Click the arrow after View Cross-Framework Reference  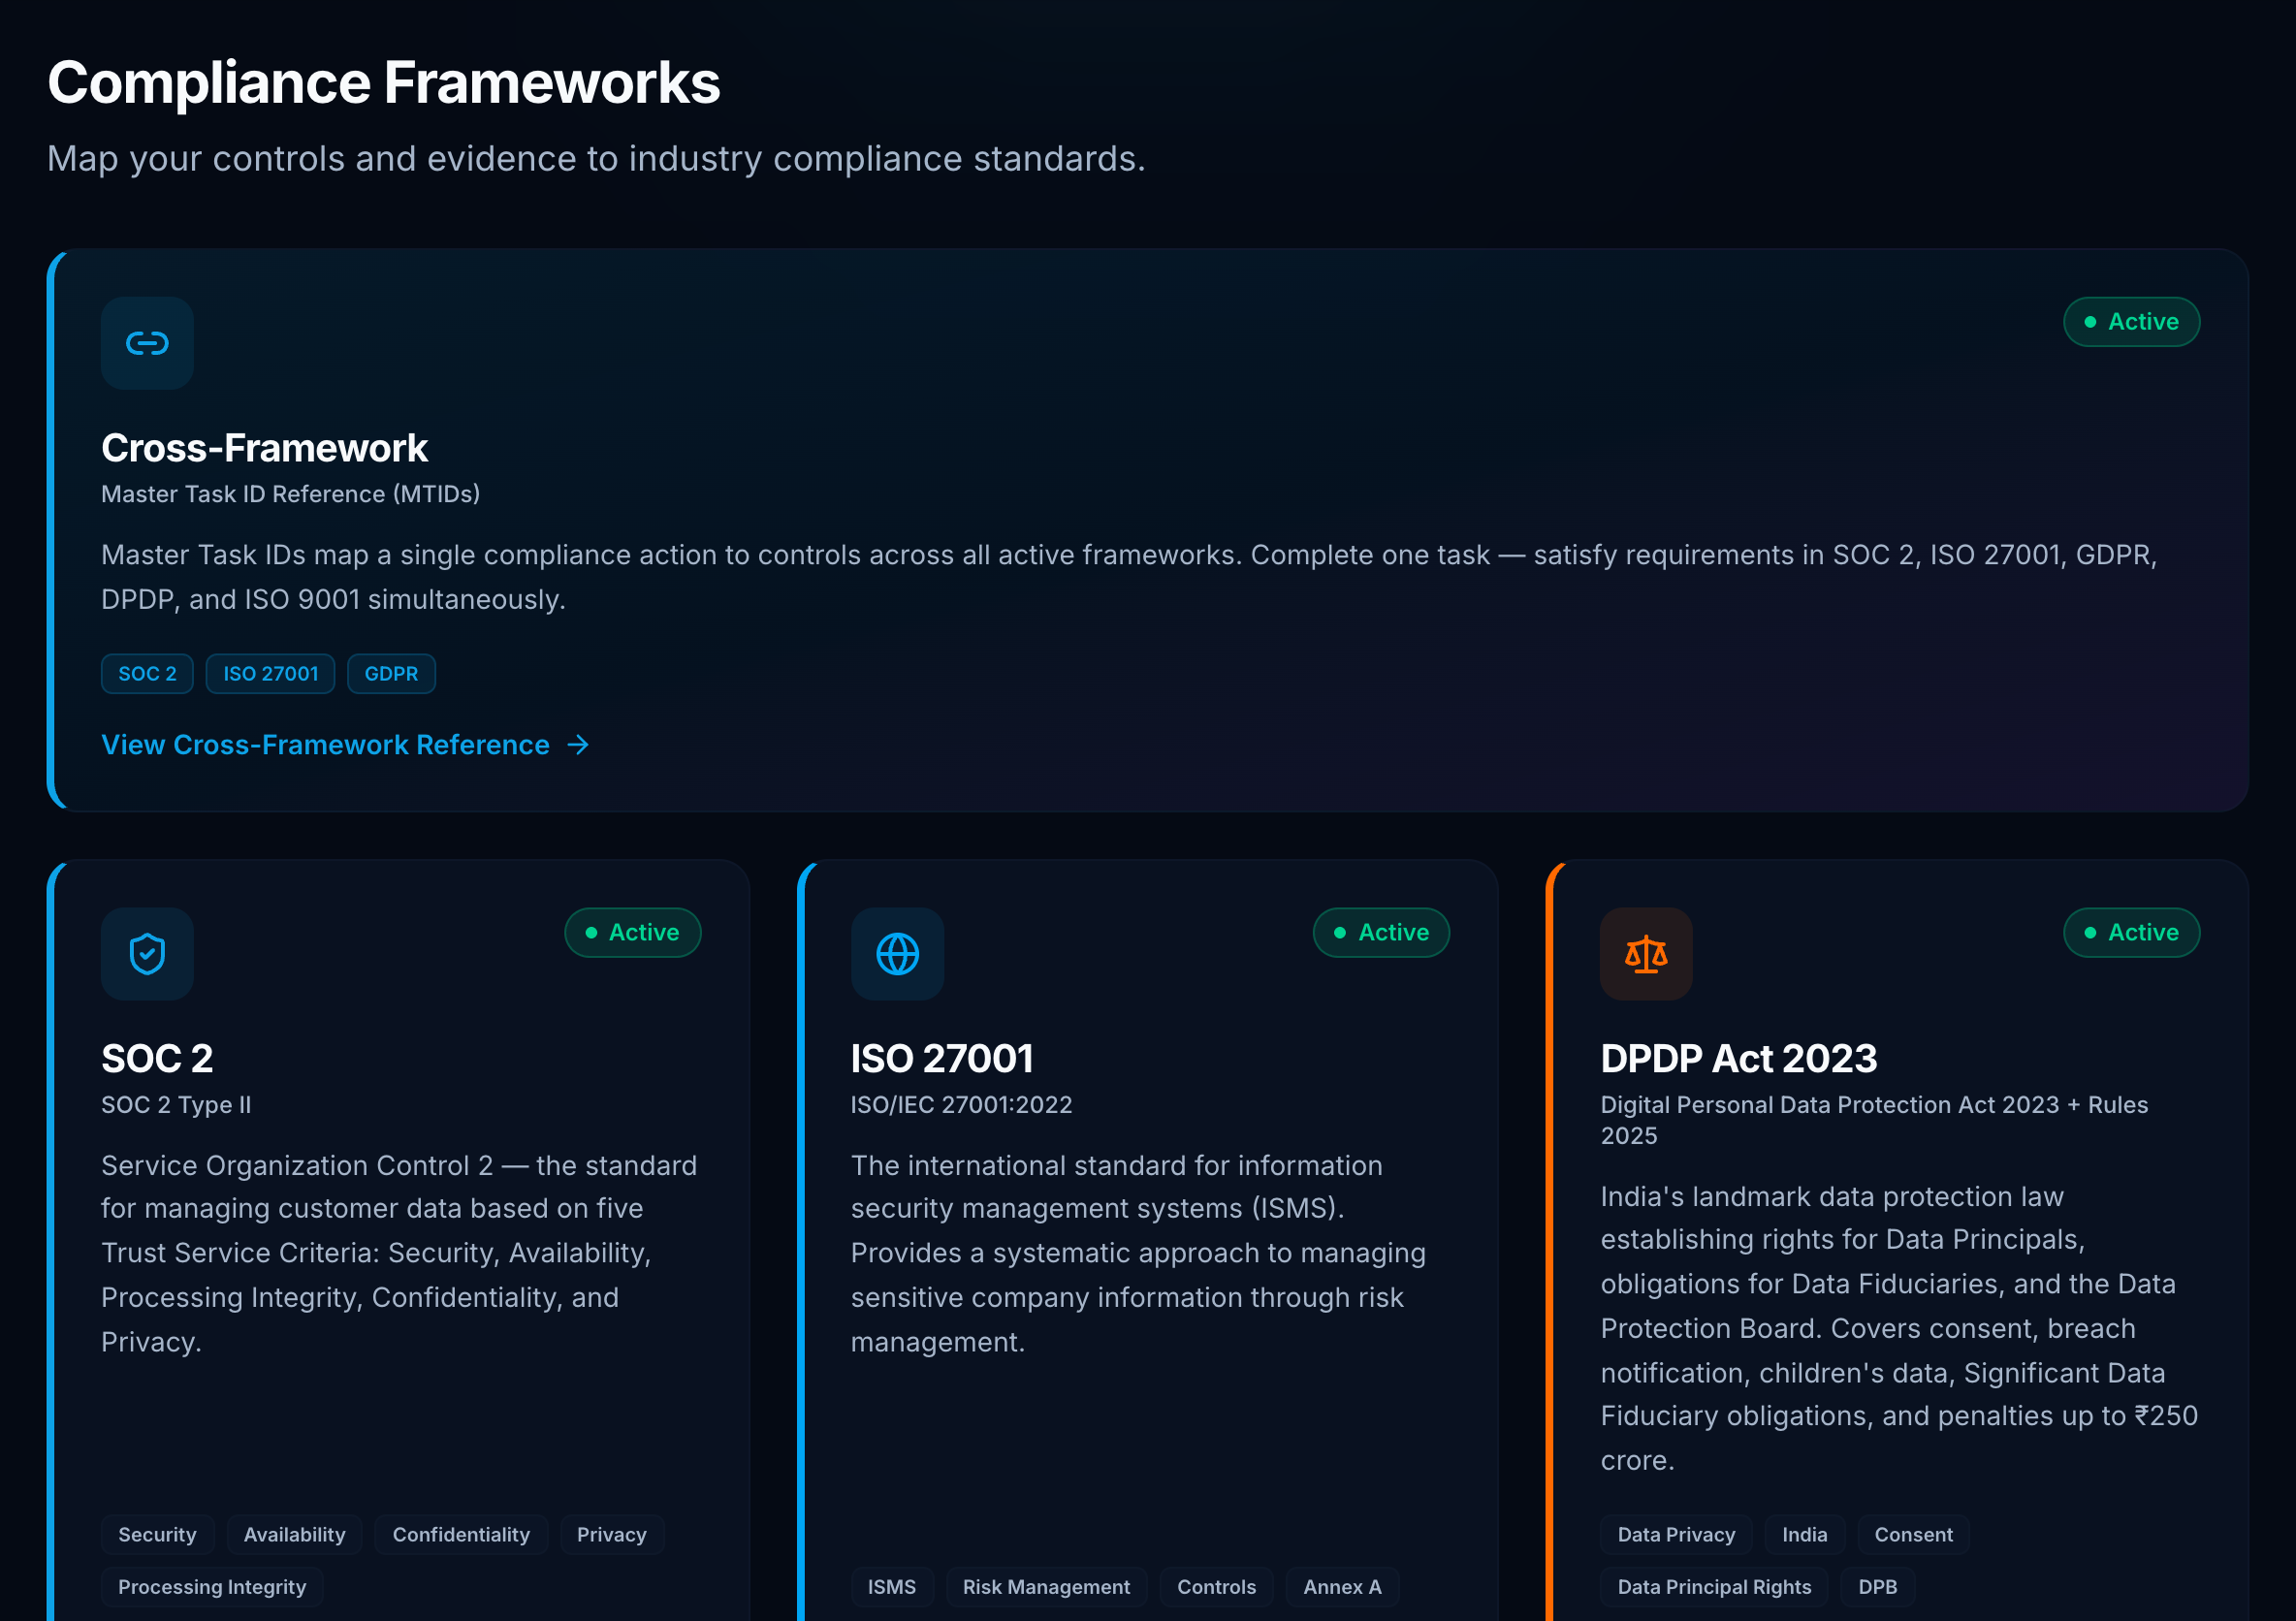[x=578, y=745]
